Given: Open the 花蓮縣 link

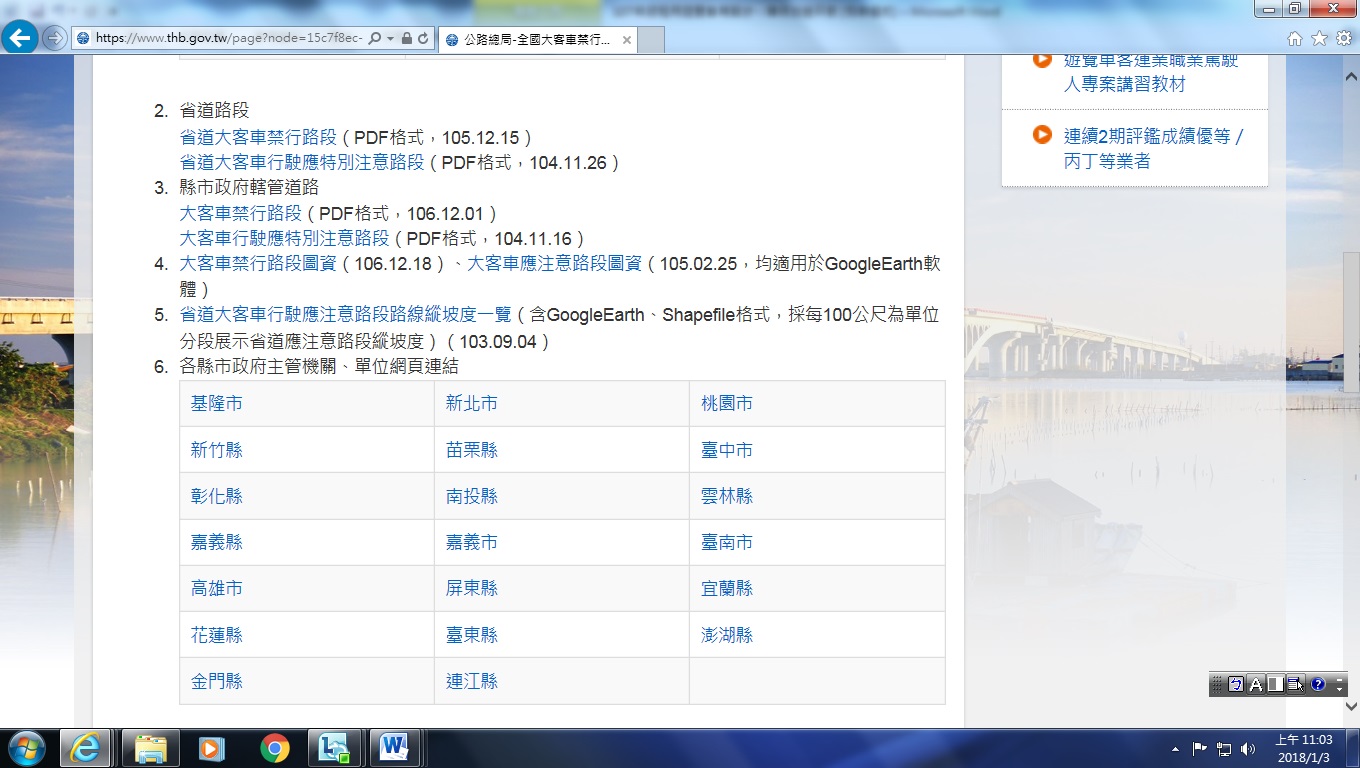Looking at the screenshot, I should point(217,635).
